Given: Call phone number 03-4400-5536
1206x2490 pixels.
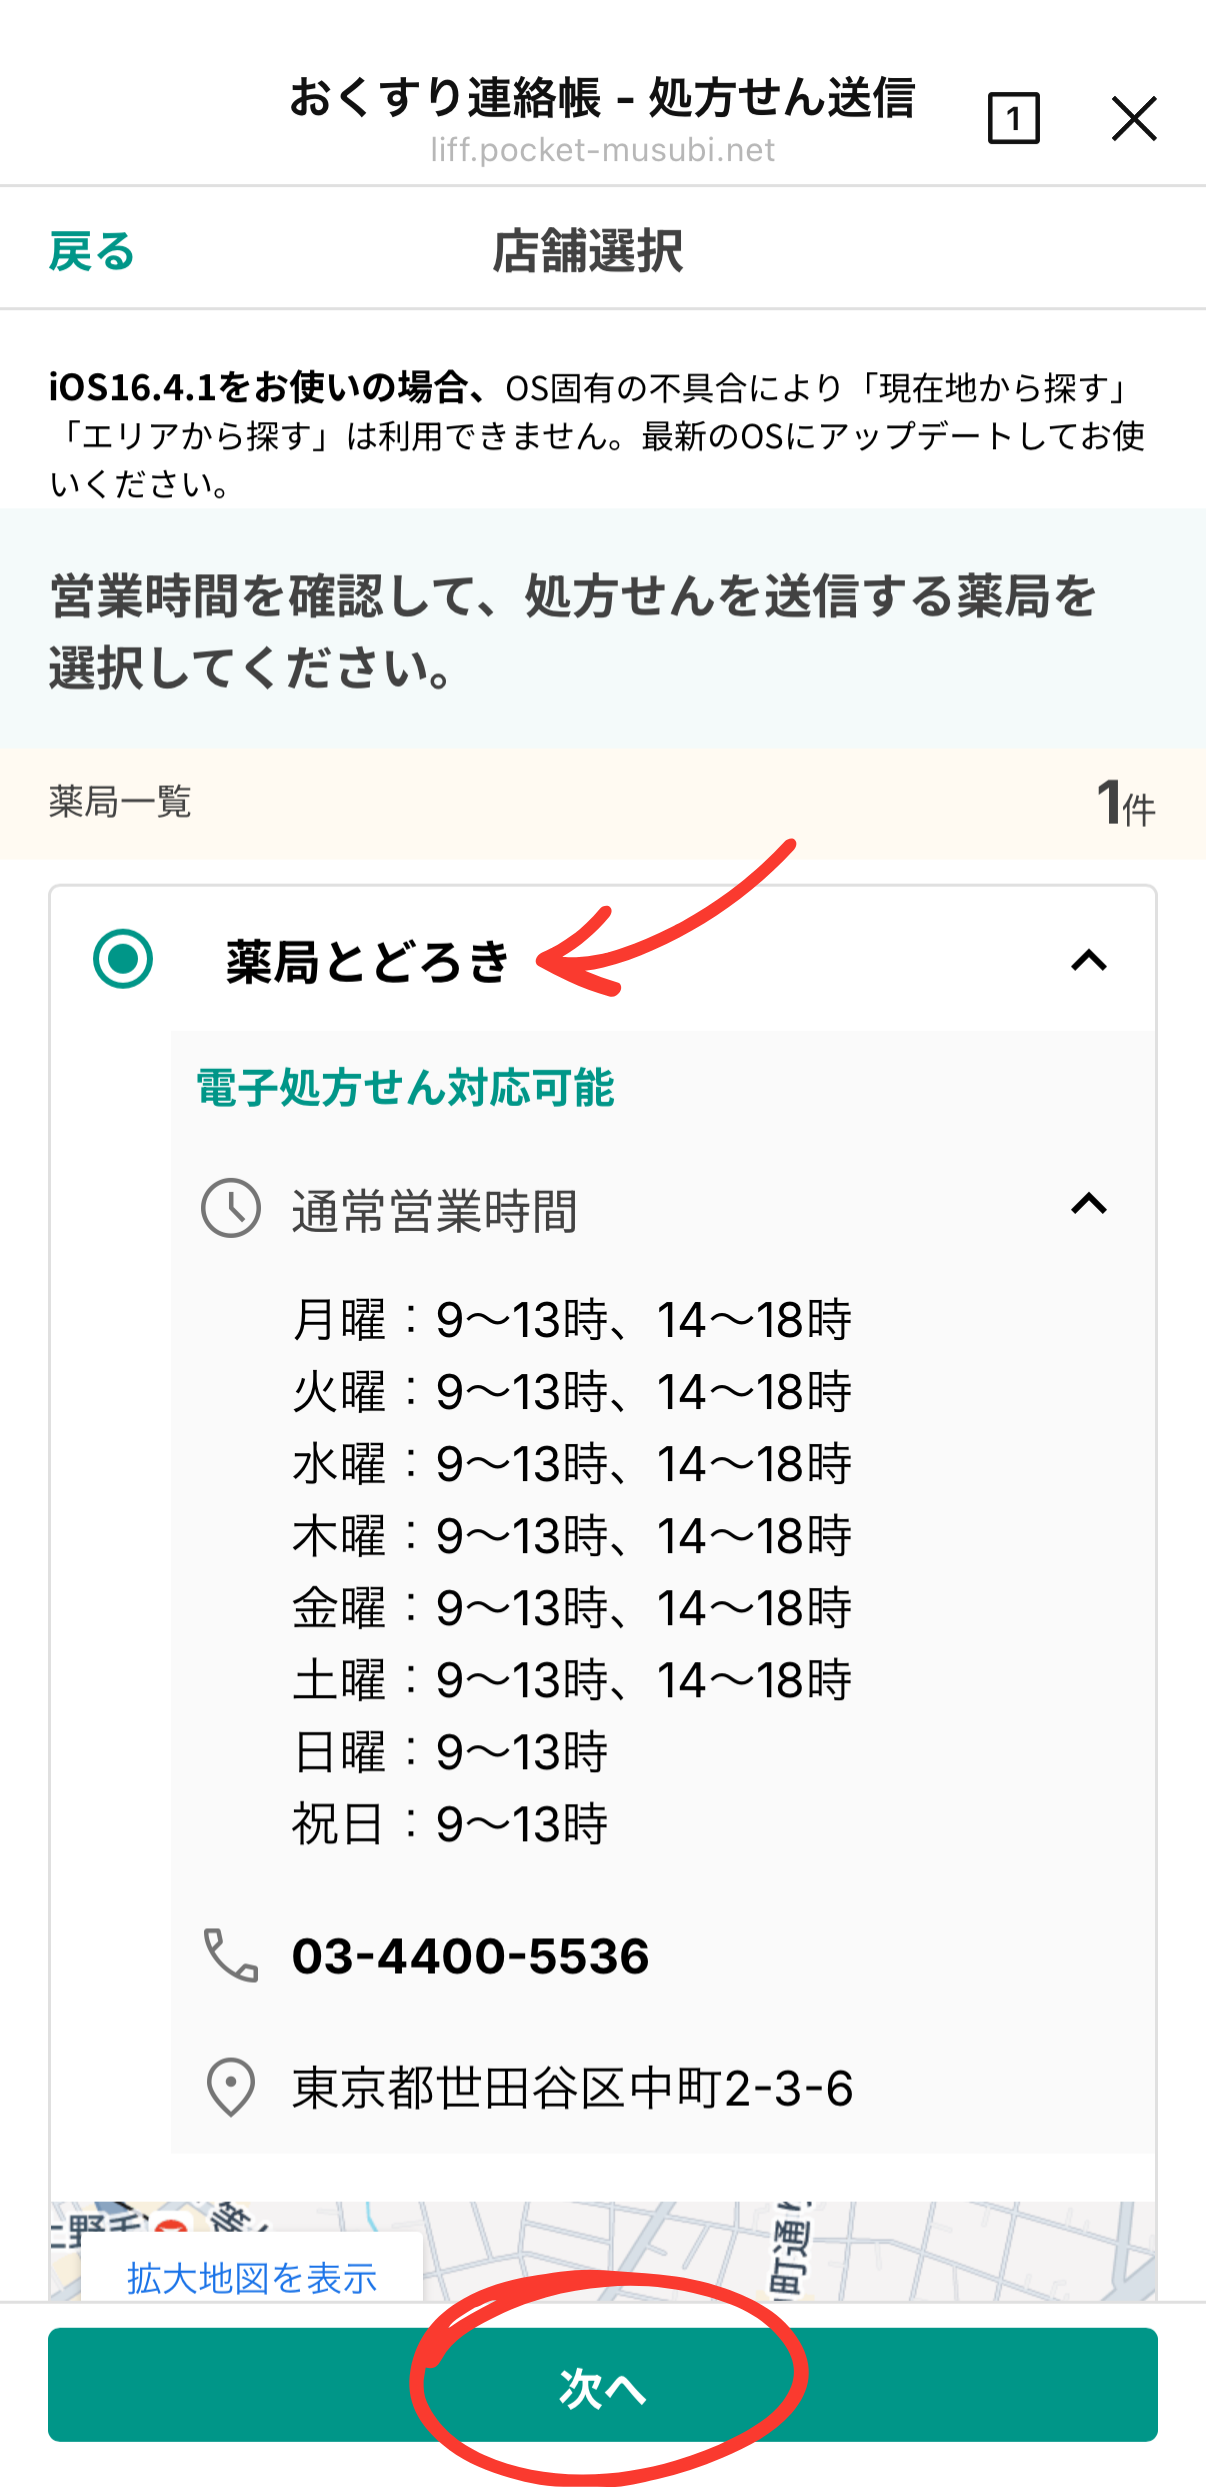Looking at the screenshot, I should pyautogui.click(x=470, y=1956).
